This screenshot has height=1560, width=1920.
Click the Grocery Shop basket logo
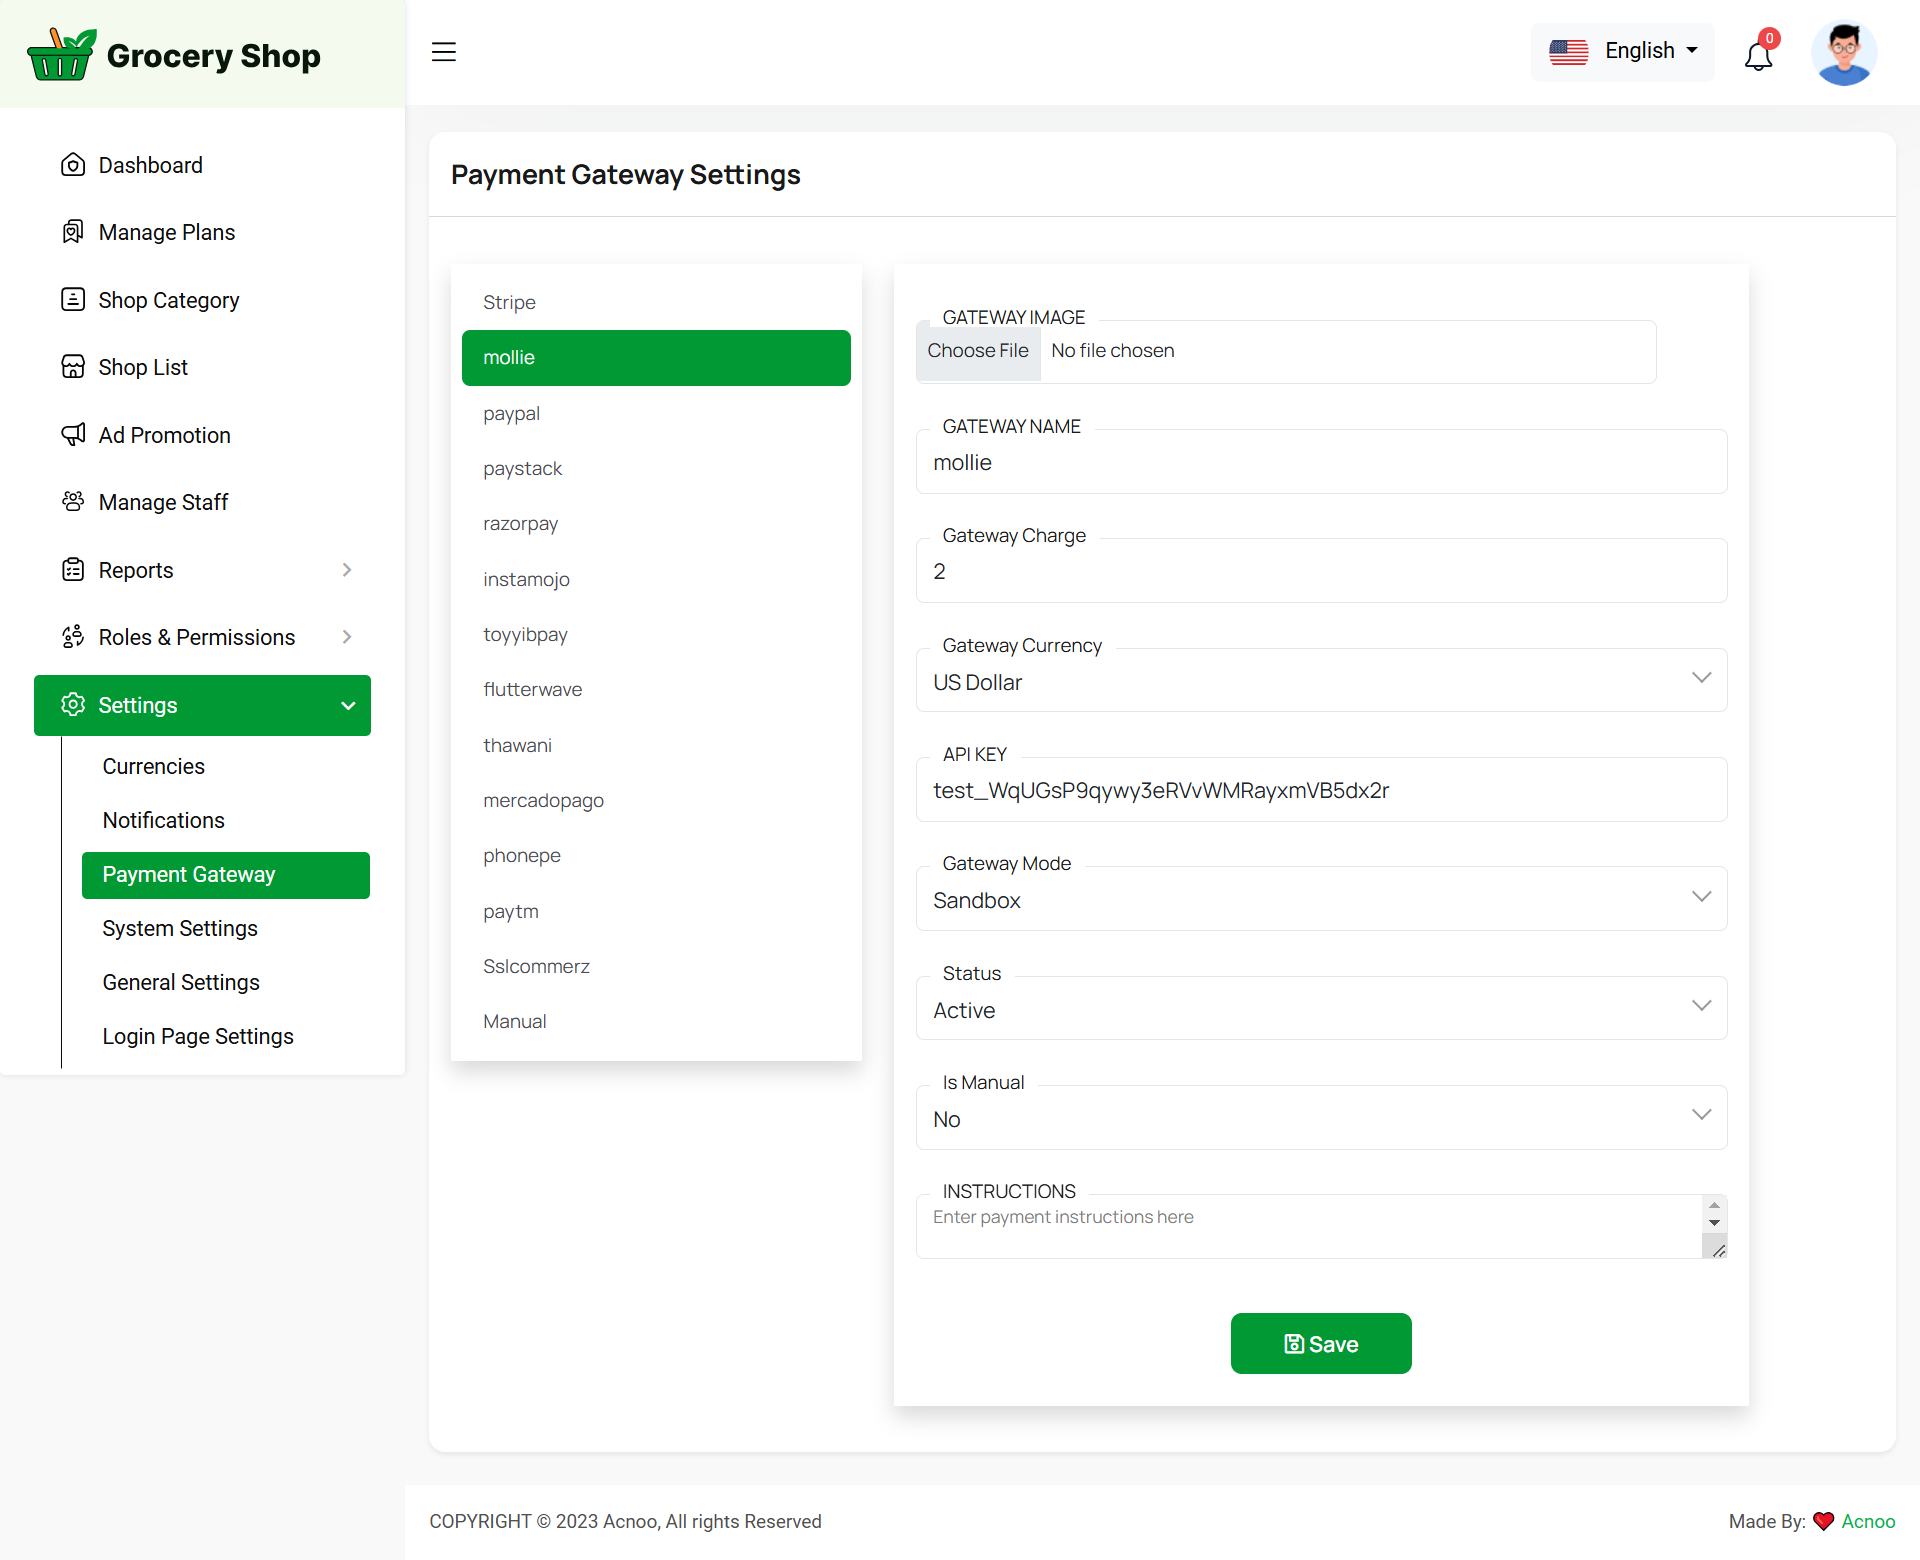point(61,55)
